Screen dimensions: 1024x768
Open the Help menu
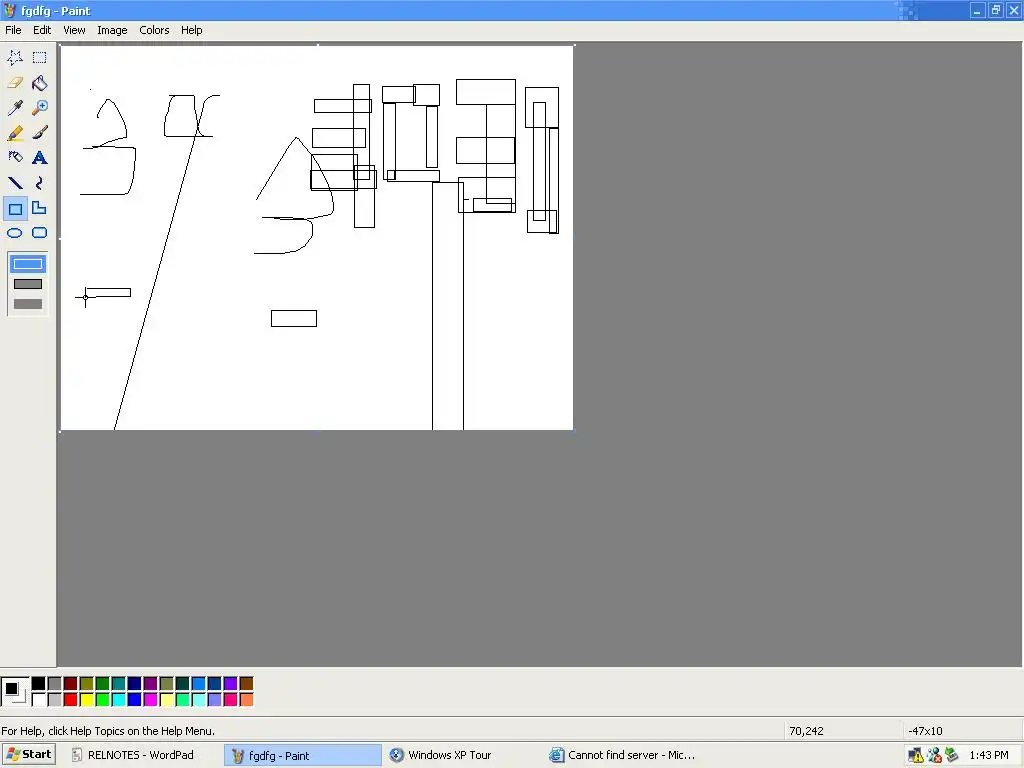(191, 30)
